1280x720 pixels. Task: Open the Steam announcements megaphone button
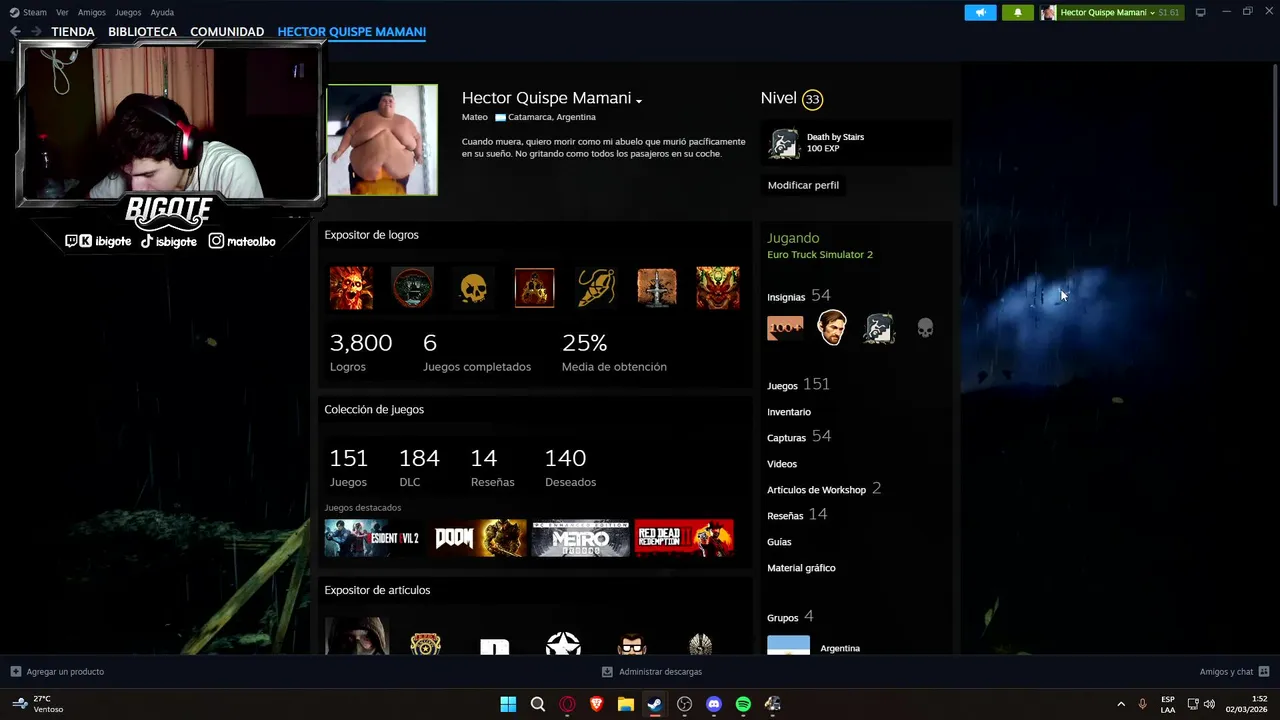[x=980, y=13]
